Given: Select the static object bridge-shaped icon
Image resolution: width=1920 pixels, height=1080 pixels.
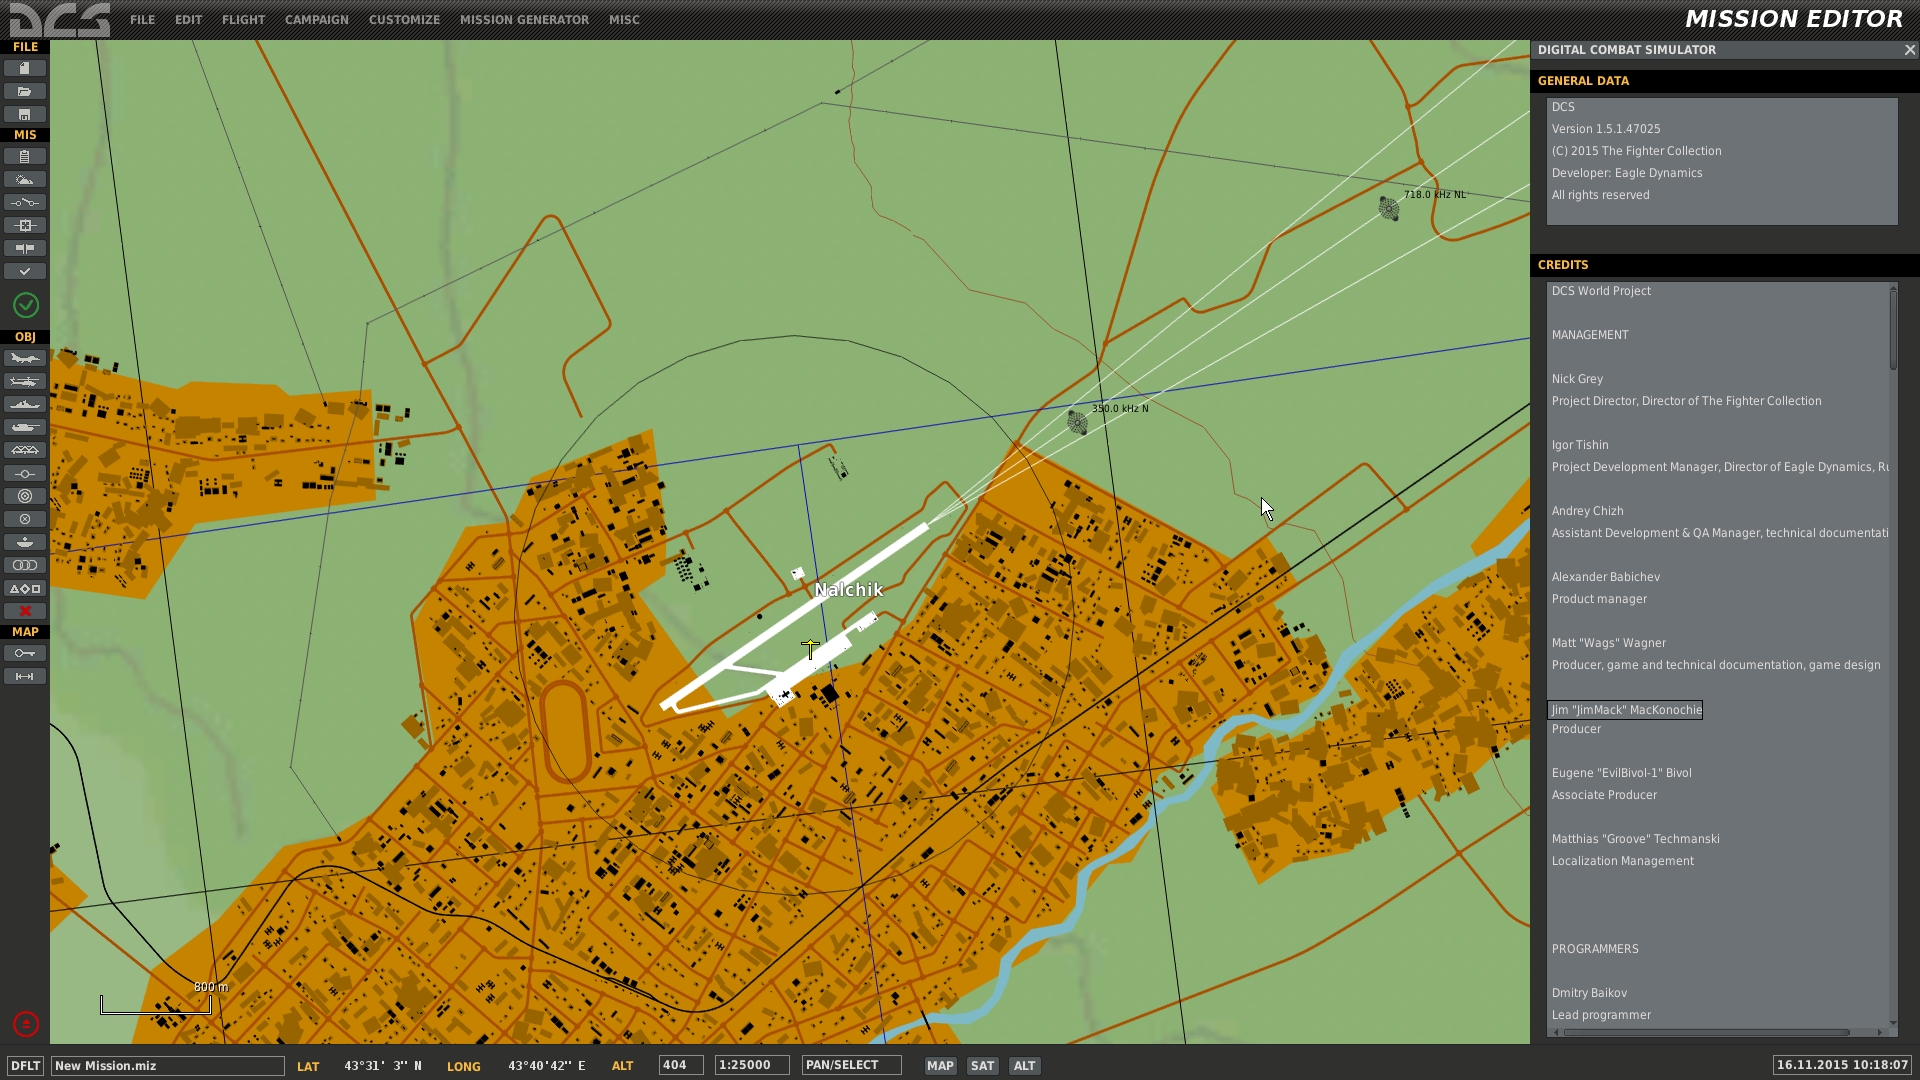Looking at the screenshot, I should 25,450.
